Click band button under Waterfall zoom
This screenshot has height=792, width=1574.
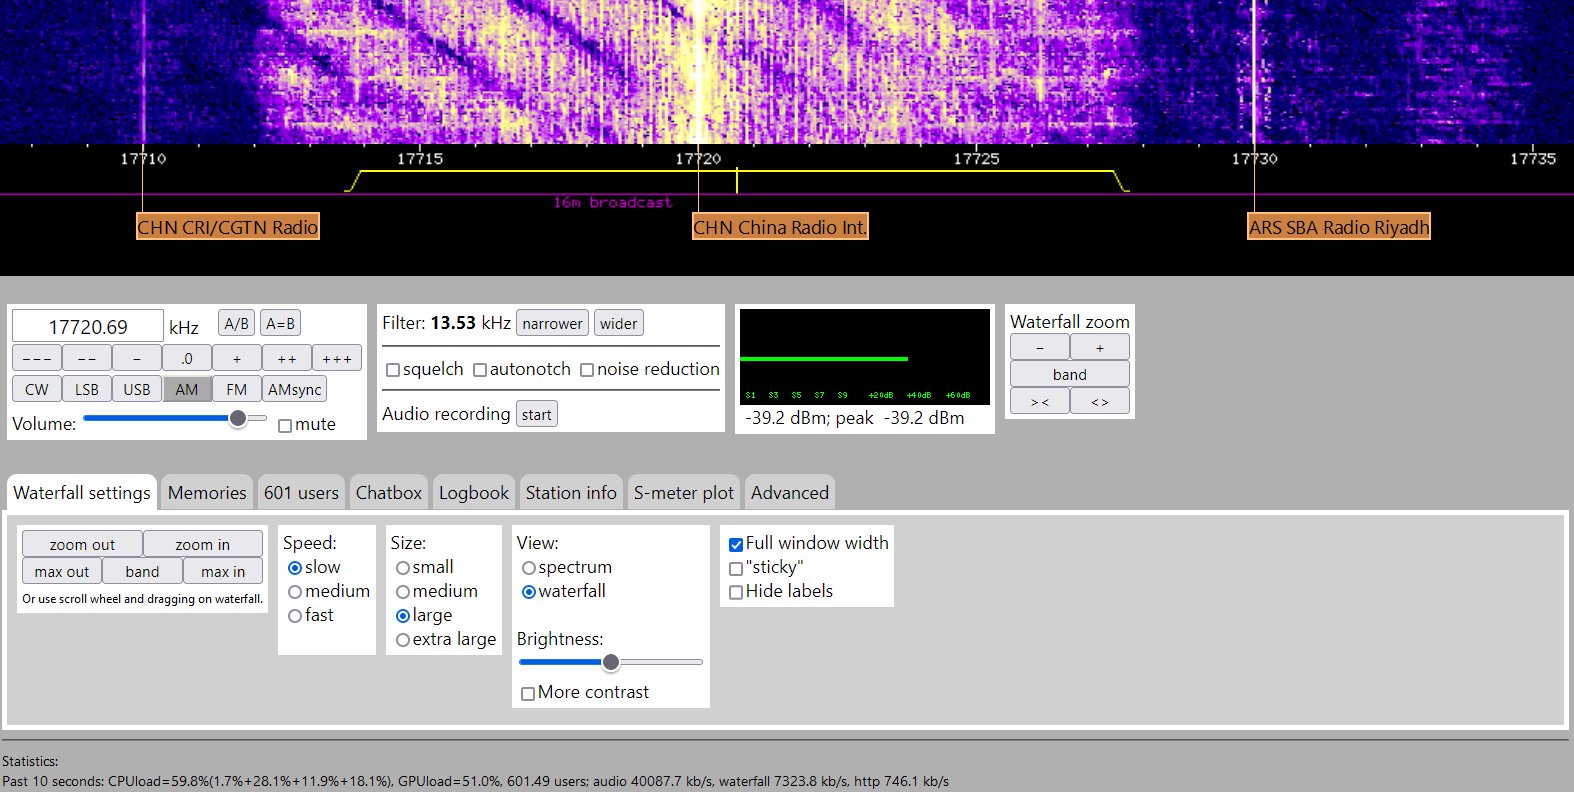(1070, 374)
